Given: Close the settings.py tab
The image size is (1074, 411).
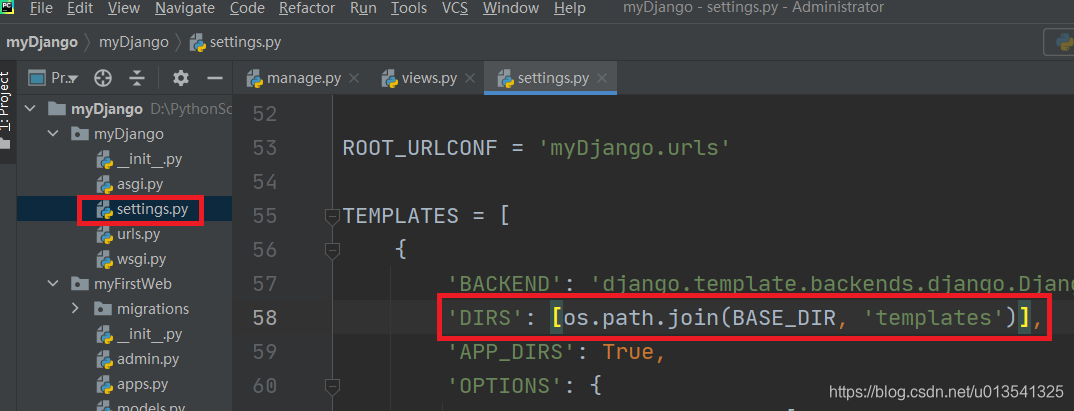Looking at the screenshot, I should click(602, 78).
